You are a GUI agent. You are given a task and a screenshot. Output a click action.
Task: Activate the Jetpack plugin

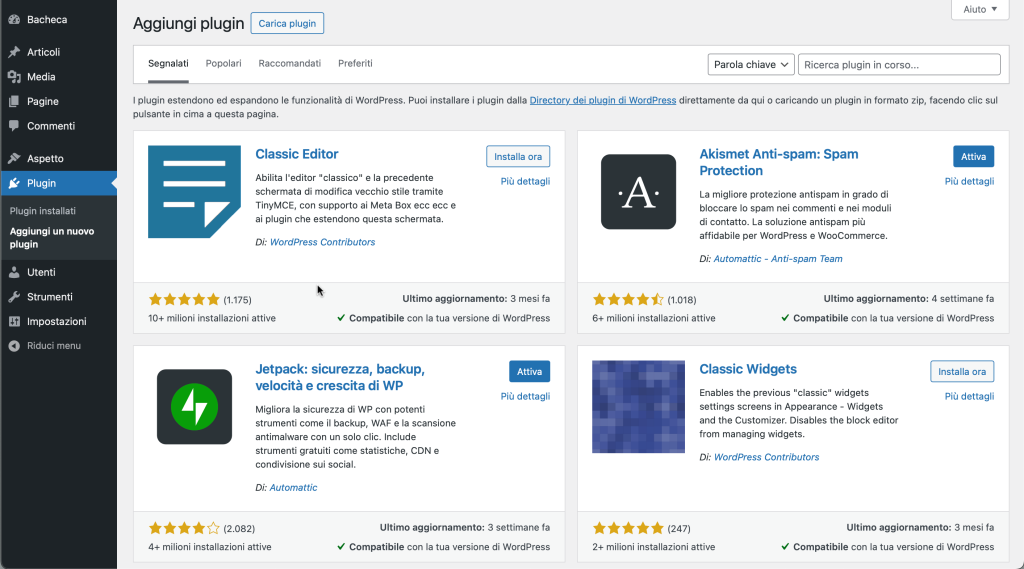pyautogui.click(x=529, y=372)
